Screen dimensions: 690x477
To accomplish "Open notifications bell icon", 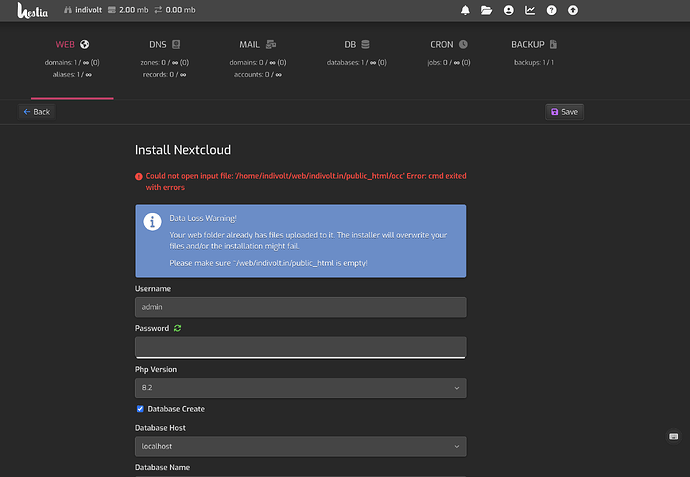I will 465,10.
